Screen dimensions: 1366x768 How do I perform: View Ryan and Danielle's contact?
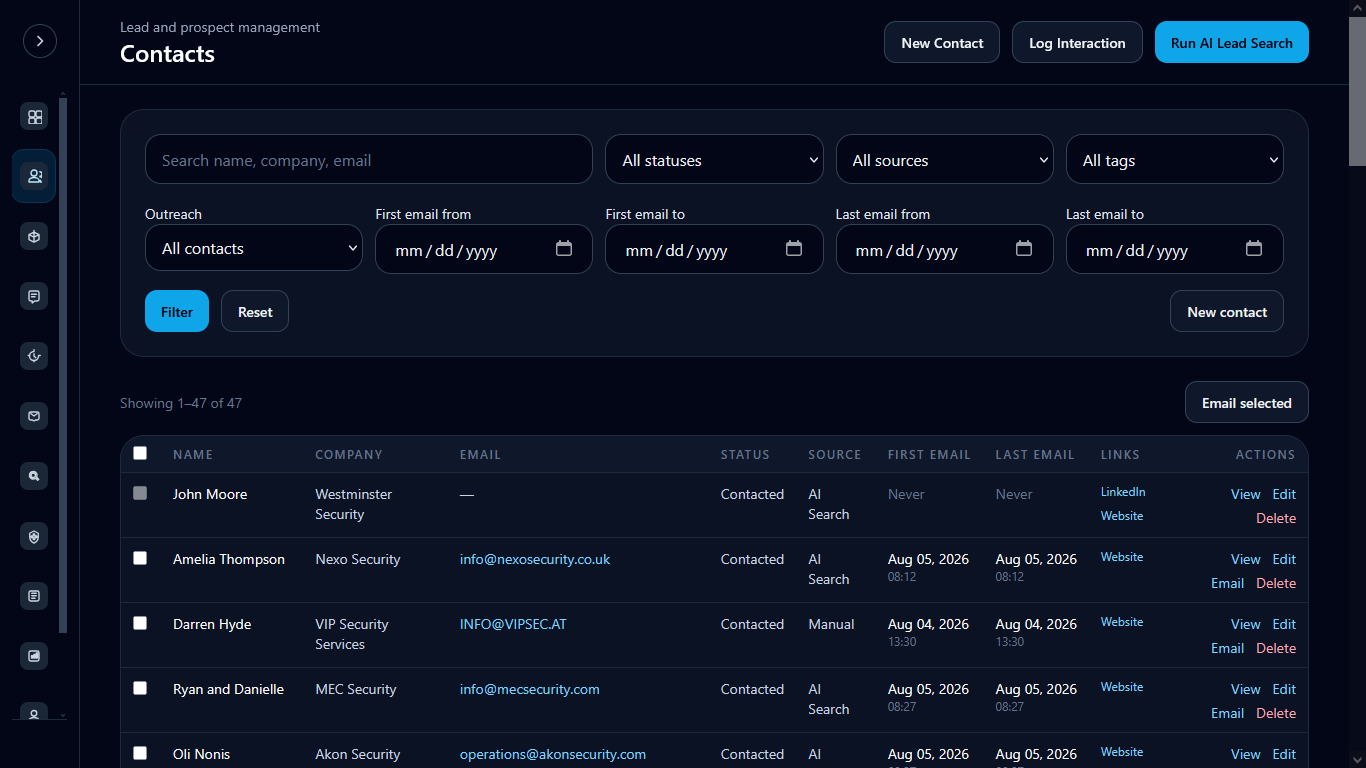click(1246, 689)
